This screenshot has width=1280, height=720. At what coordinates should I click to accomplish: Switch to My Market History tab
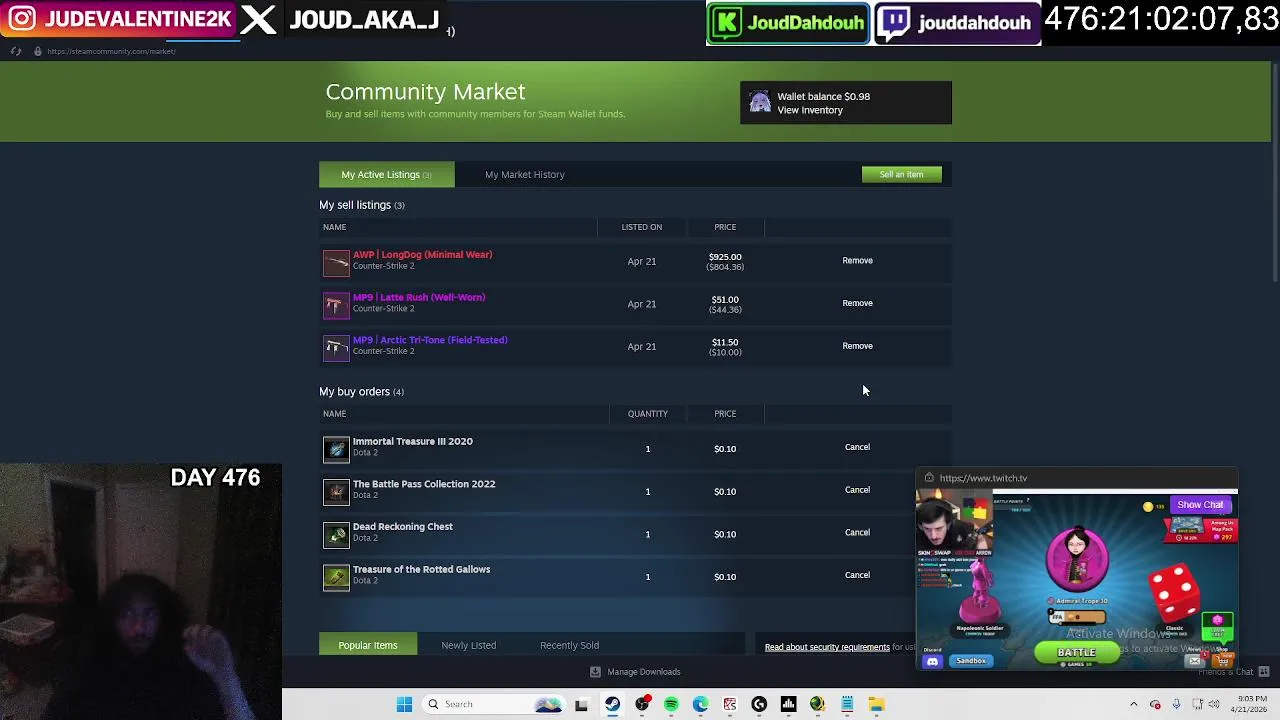click(524, 174)
